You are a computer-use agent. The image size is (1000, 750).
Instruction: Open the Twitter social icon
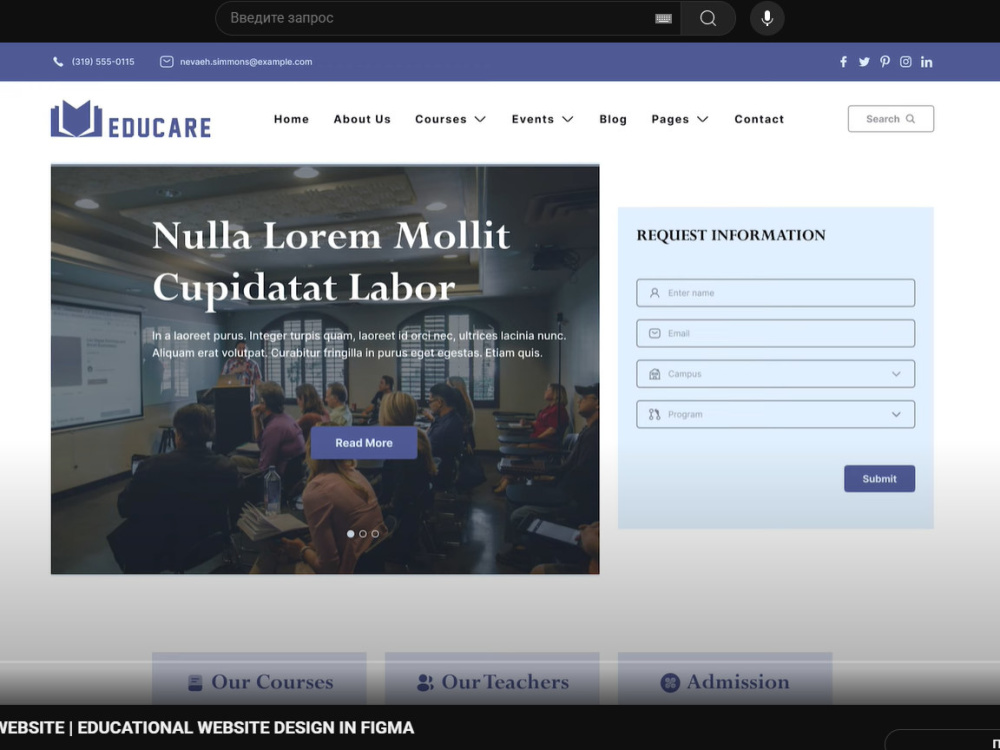[x=864, y=62]
